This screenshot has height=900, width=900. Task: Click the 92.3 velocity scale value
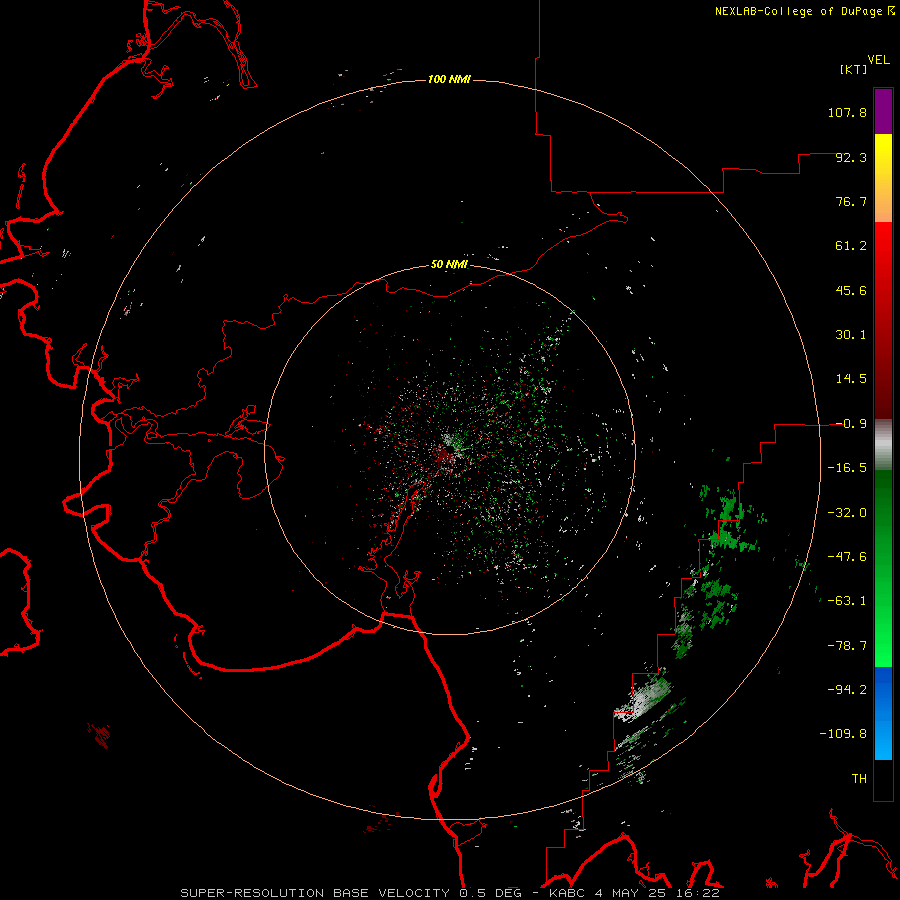click(851, 157)
